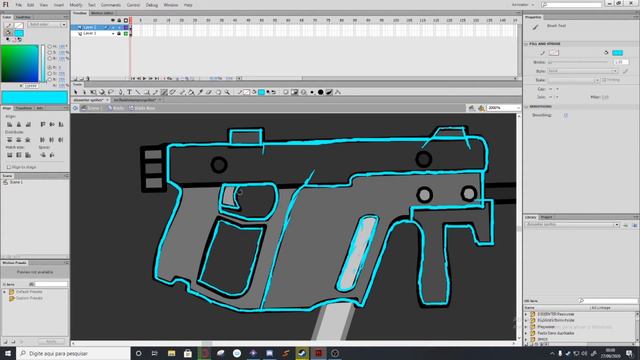Screen dimensions: 640x360
Task: Toggle show or hide all layers eye
Action: tap(113, 20)
